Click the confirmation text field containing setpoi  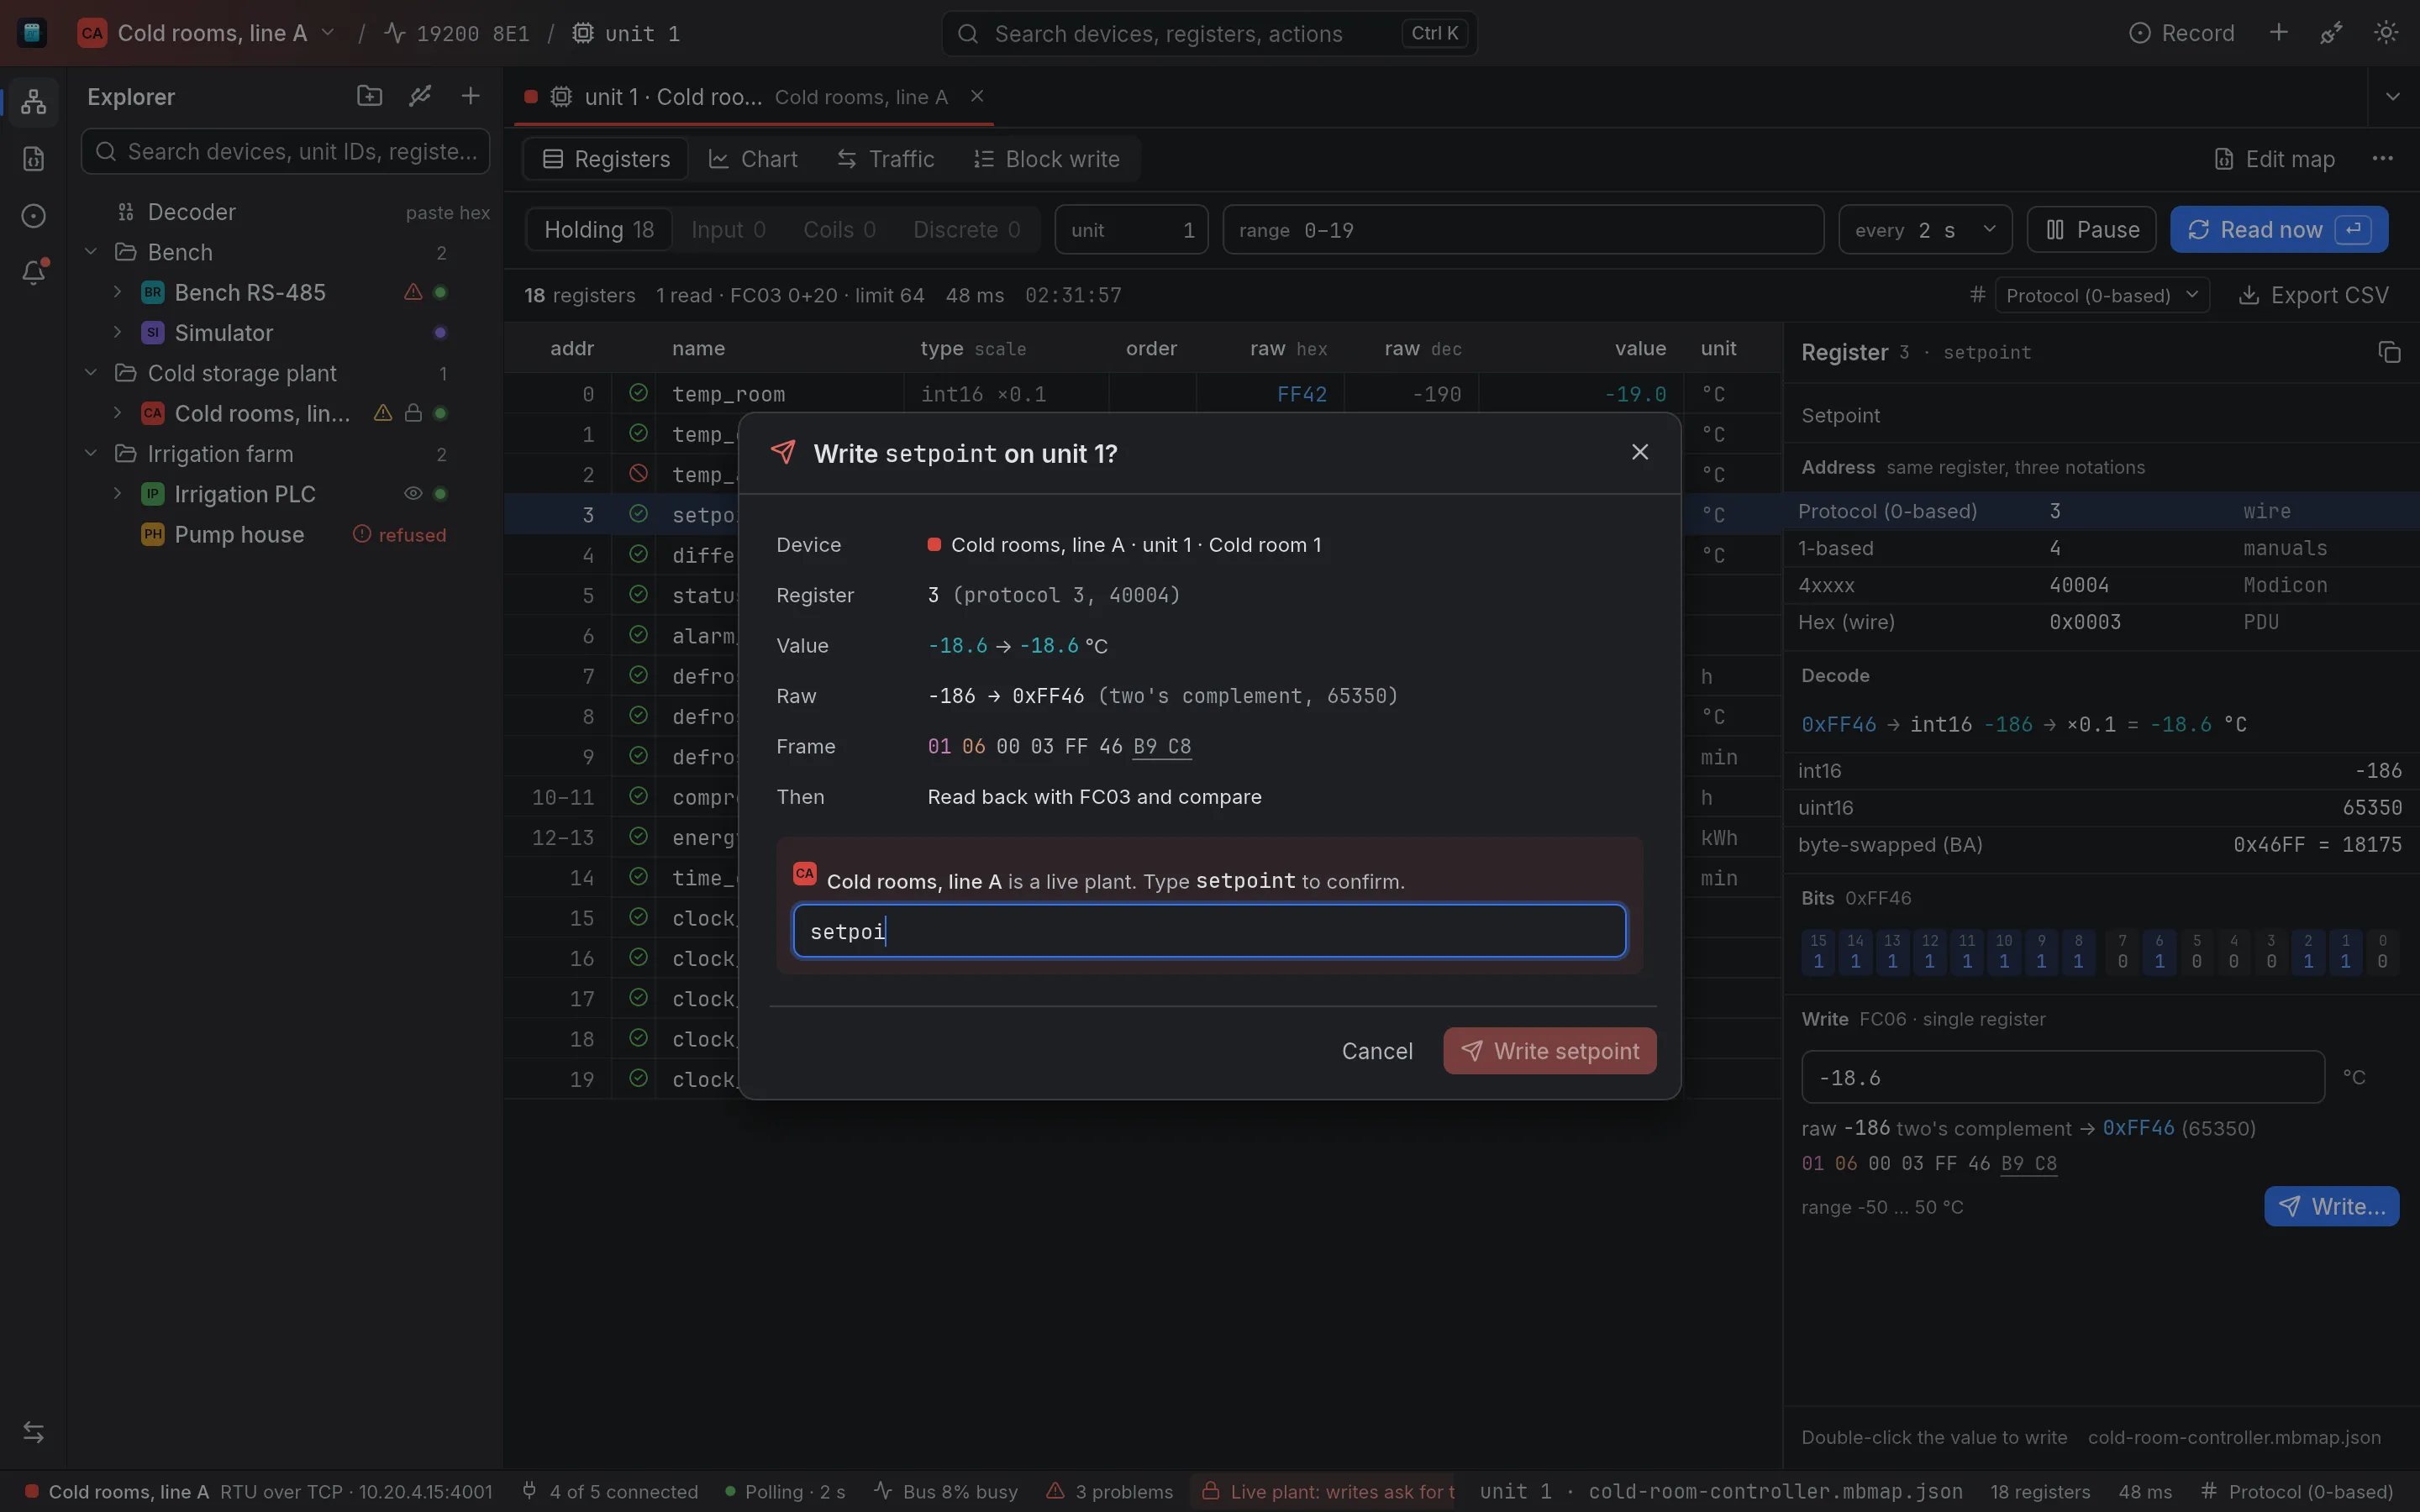[1210, 931]
